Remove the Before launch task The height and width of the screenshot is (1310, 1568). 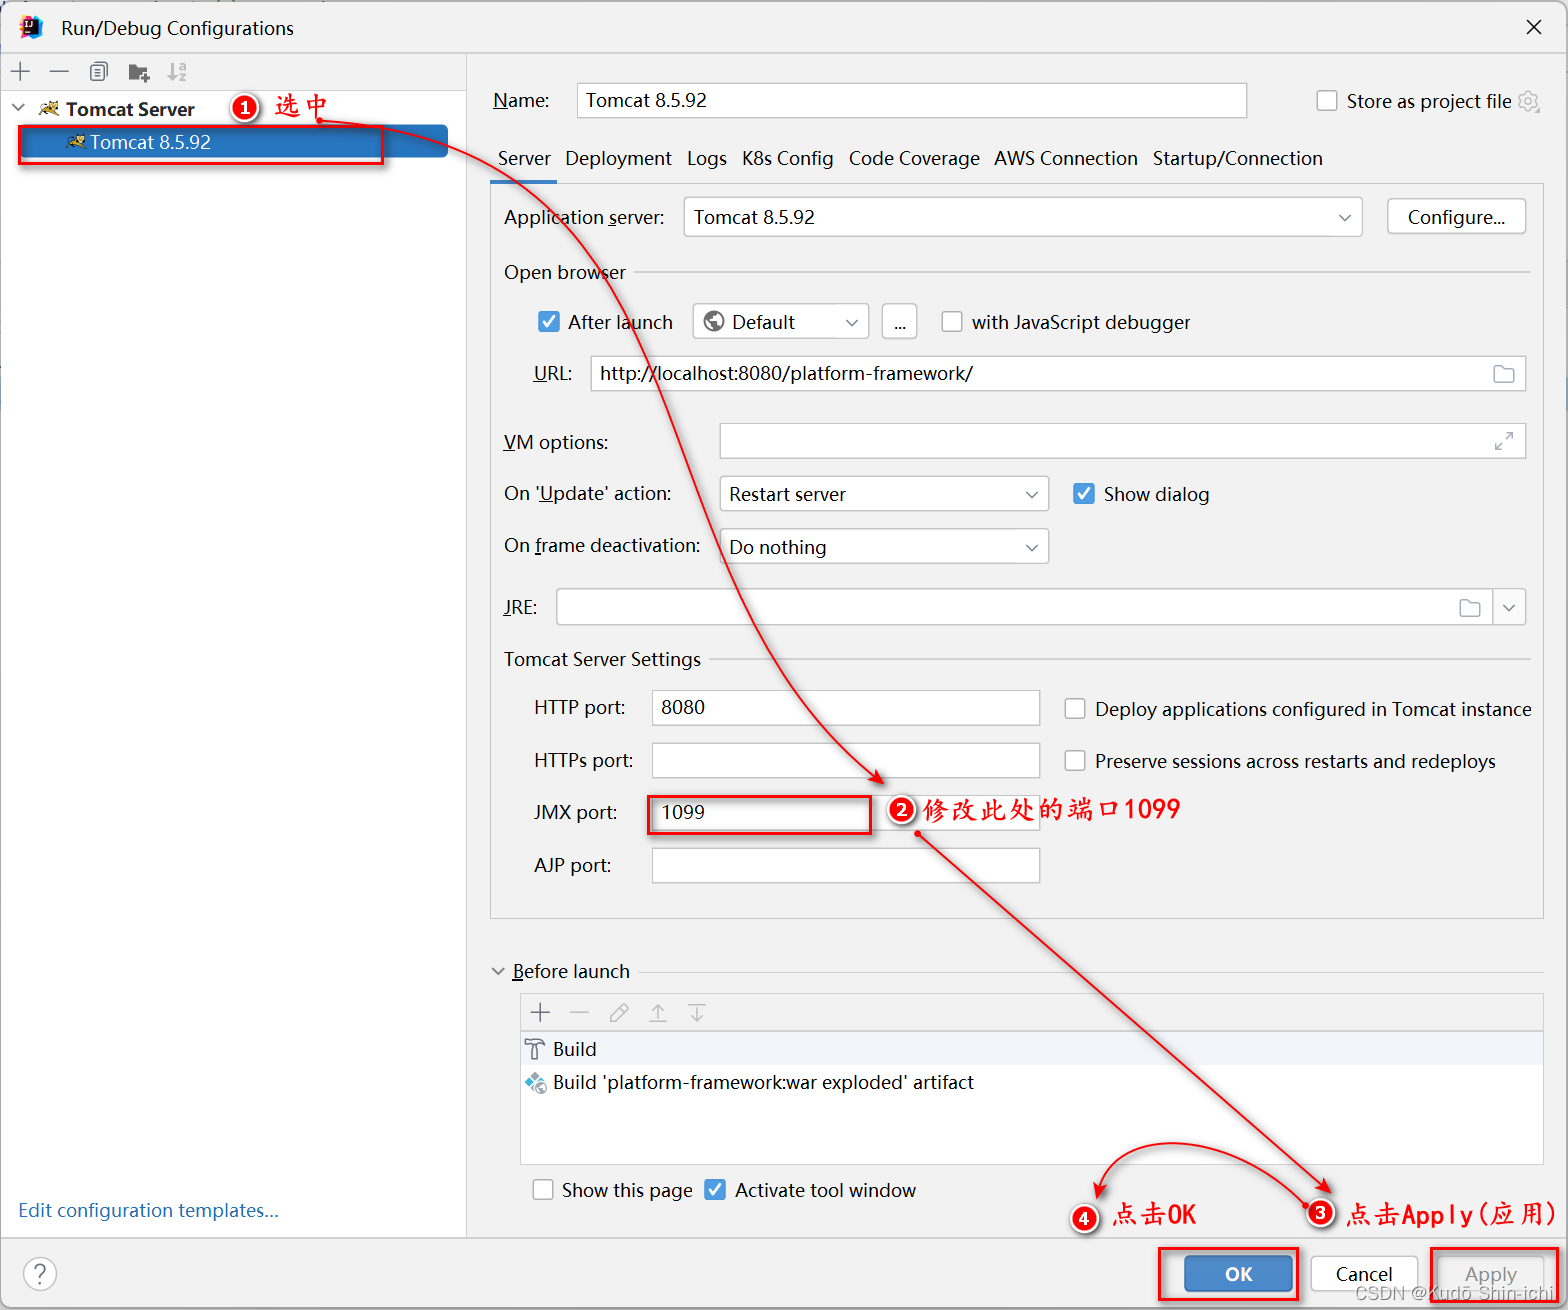click(x=579, y=1012)
